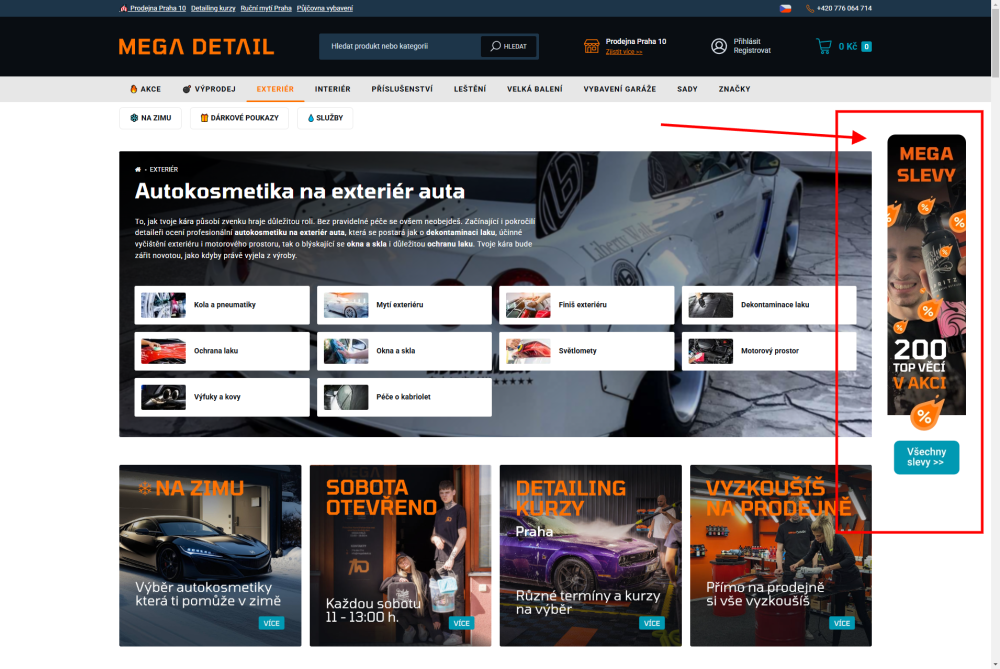Open the Leštění menu item
Screen dimensions: 1000x669
(469, 89)
